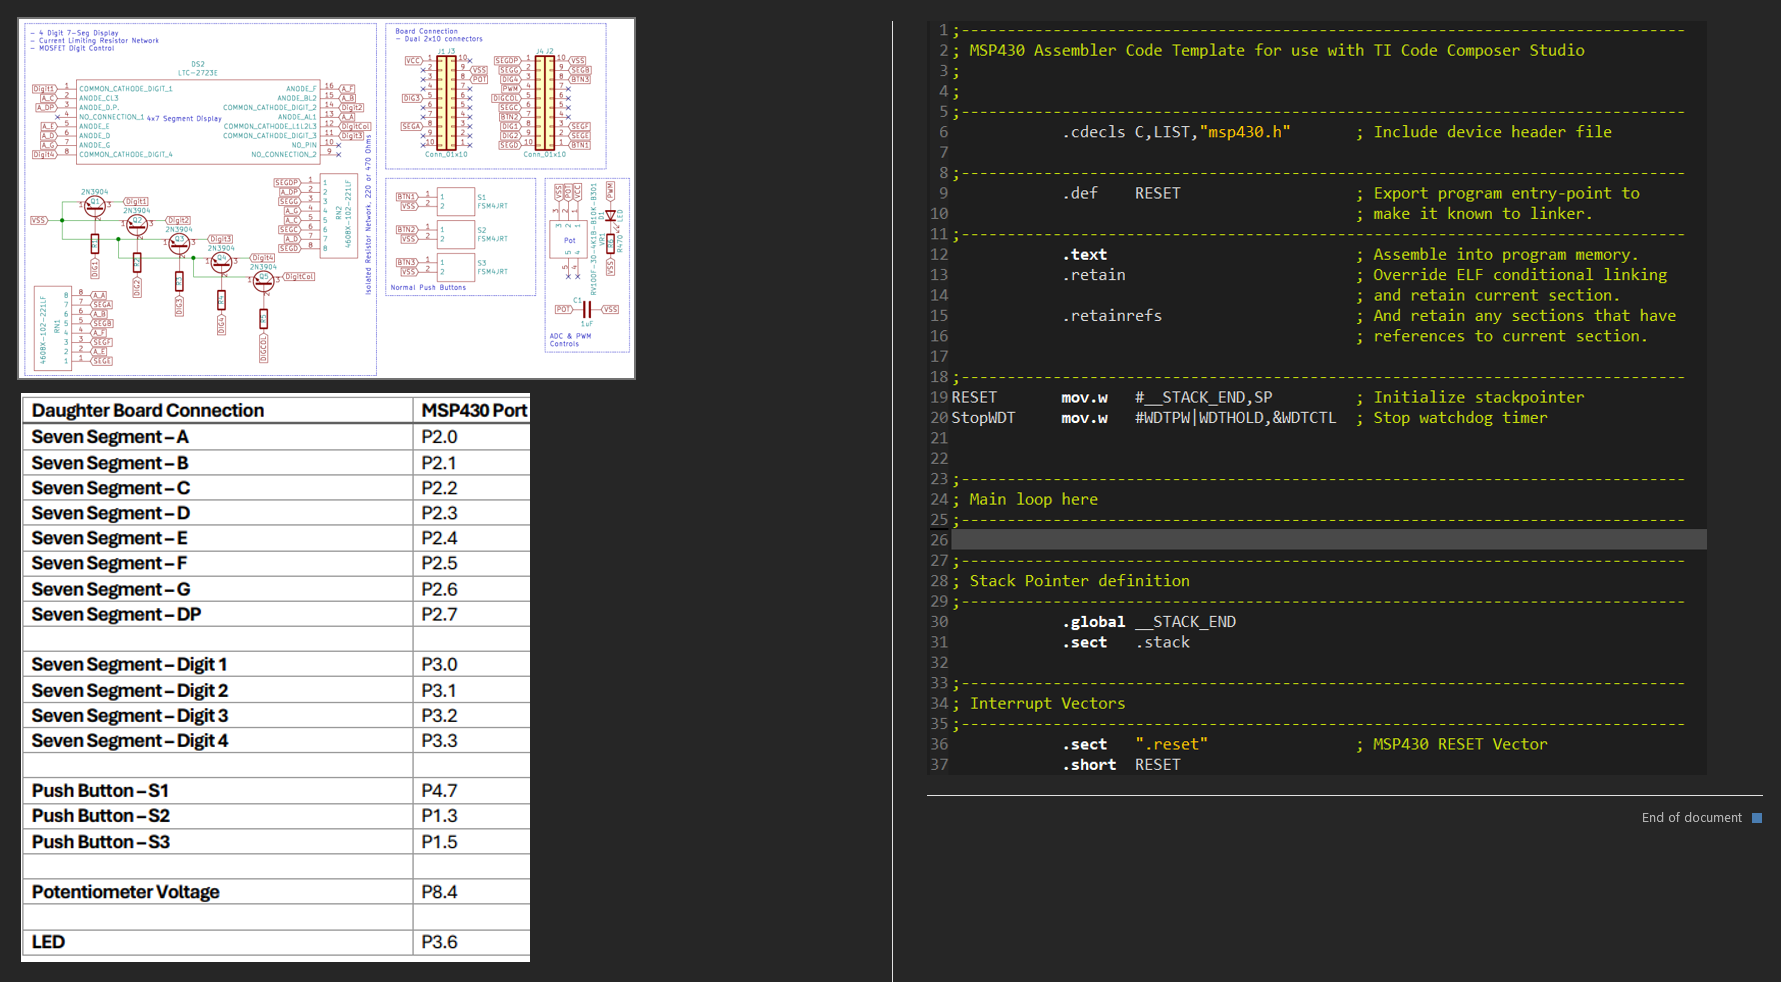Select the "Push Button – S1" row label

click(100, 791)
